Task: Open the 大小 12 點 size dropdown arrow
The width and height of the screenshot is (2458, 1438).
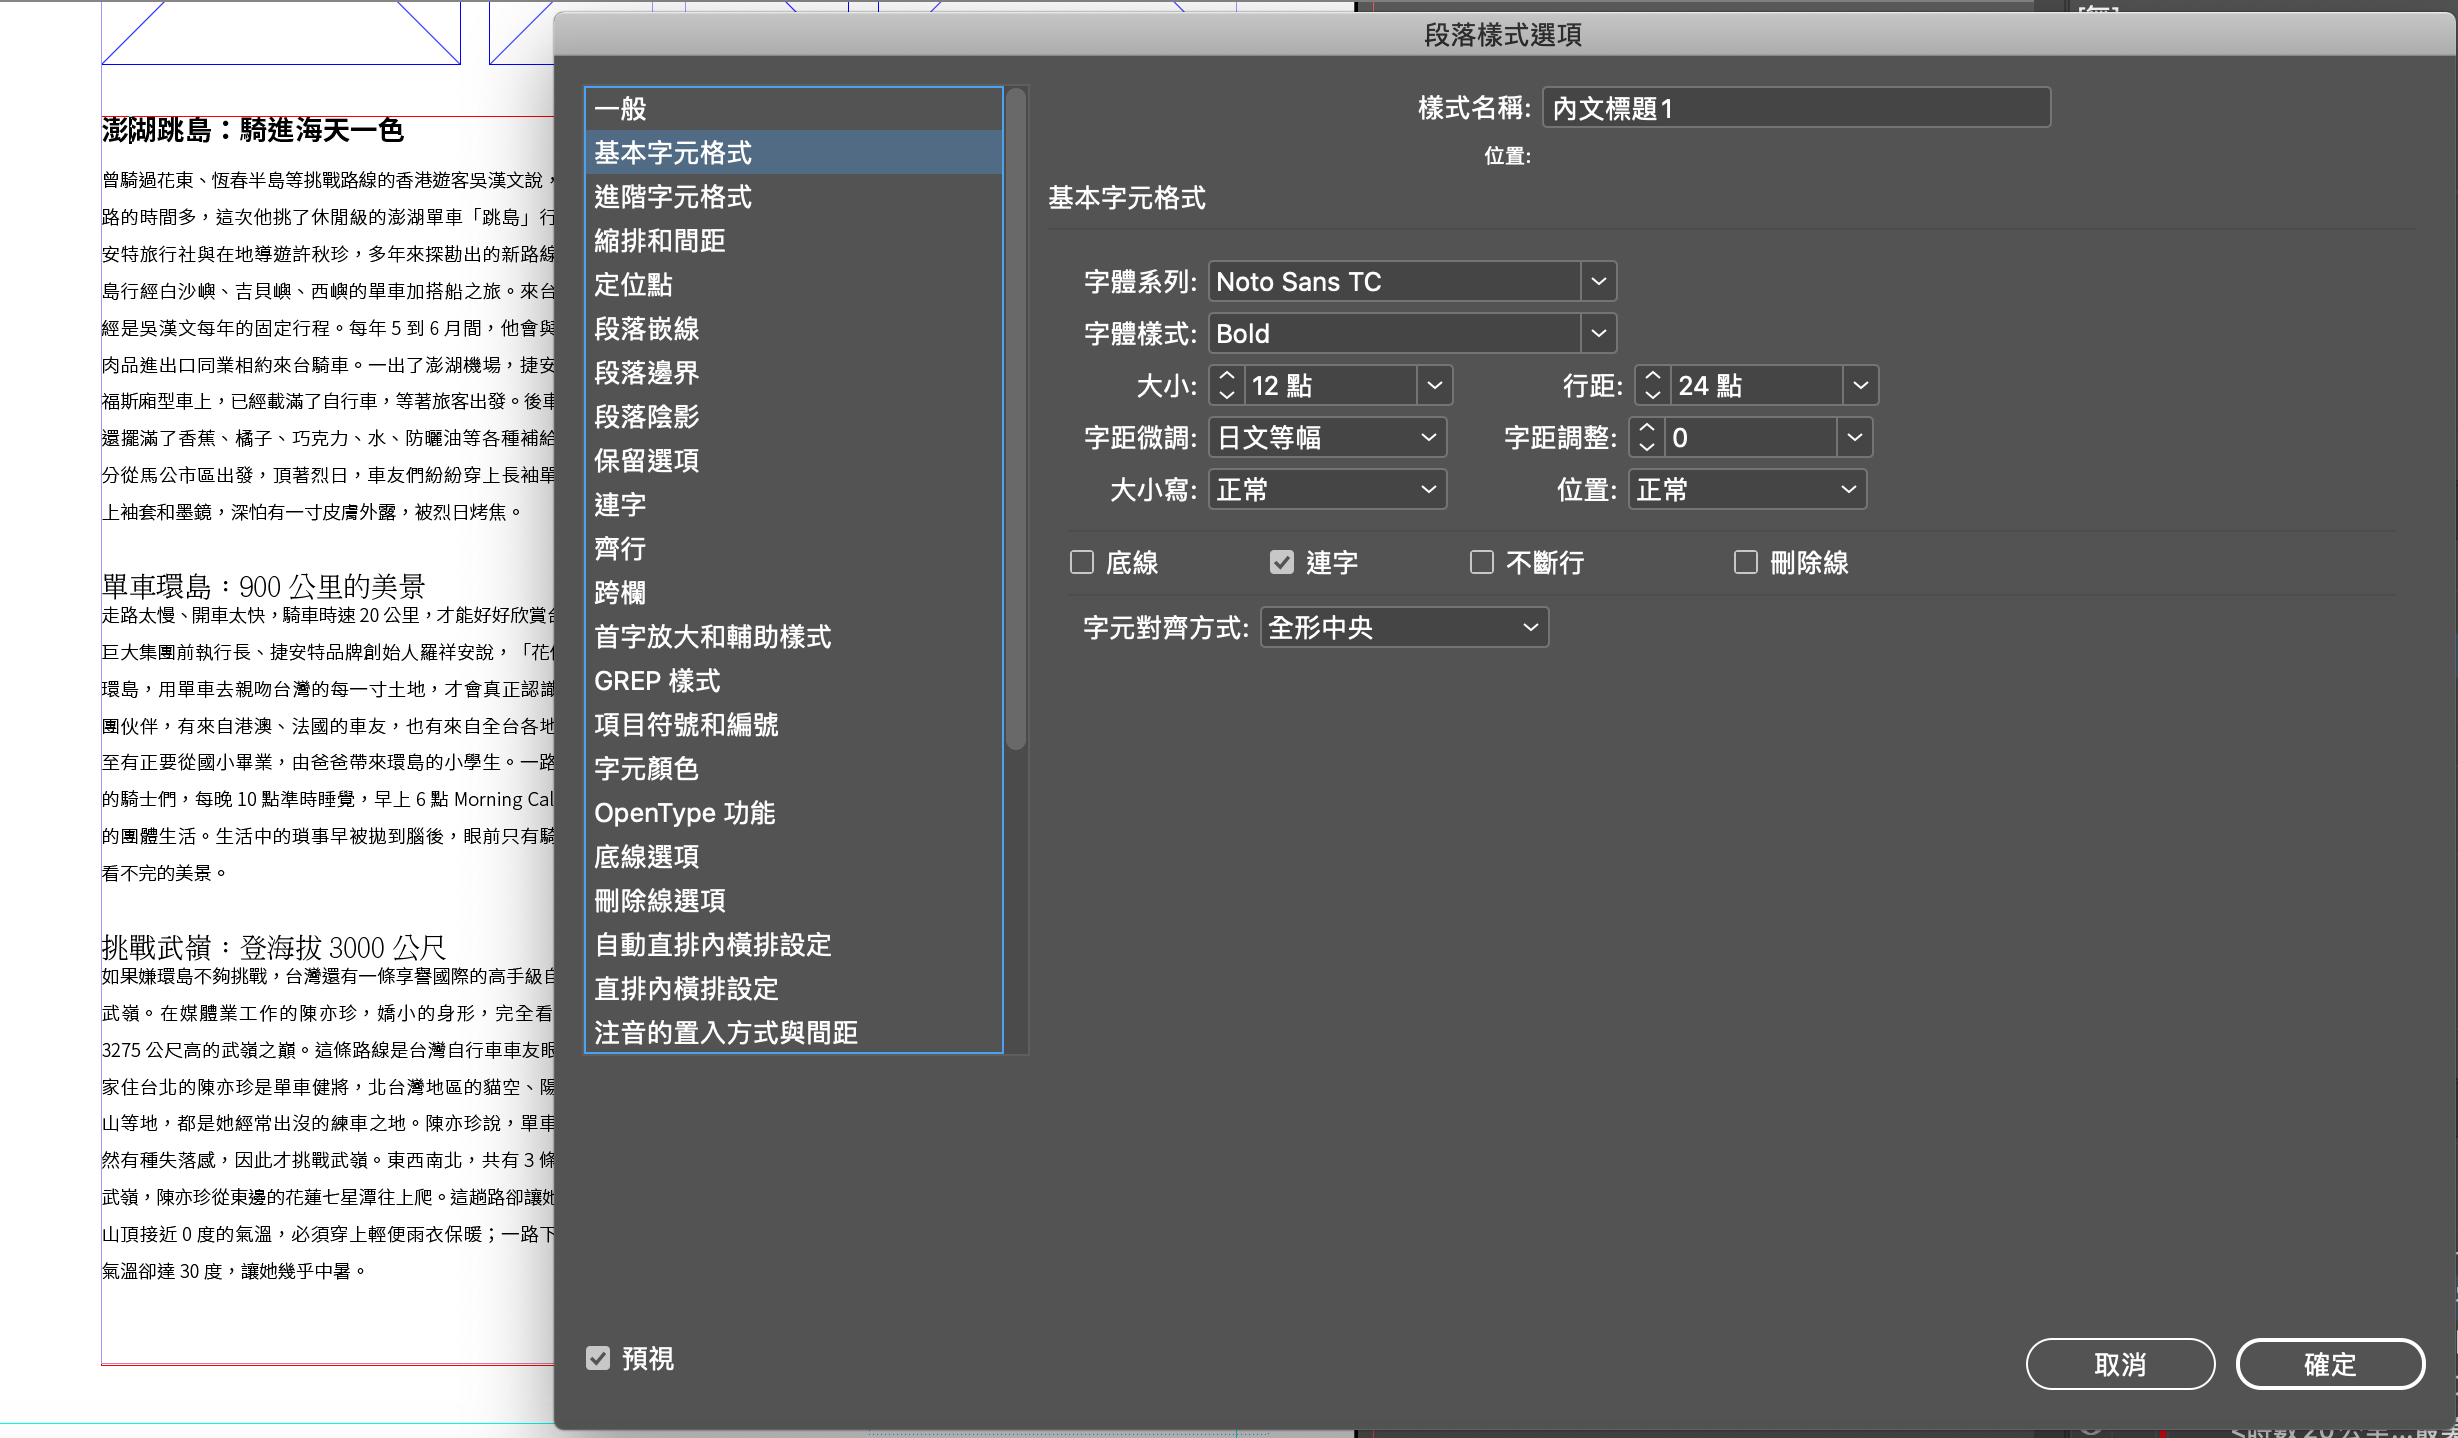Action: click(x=1434, y=386)
